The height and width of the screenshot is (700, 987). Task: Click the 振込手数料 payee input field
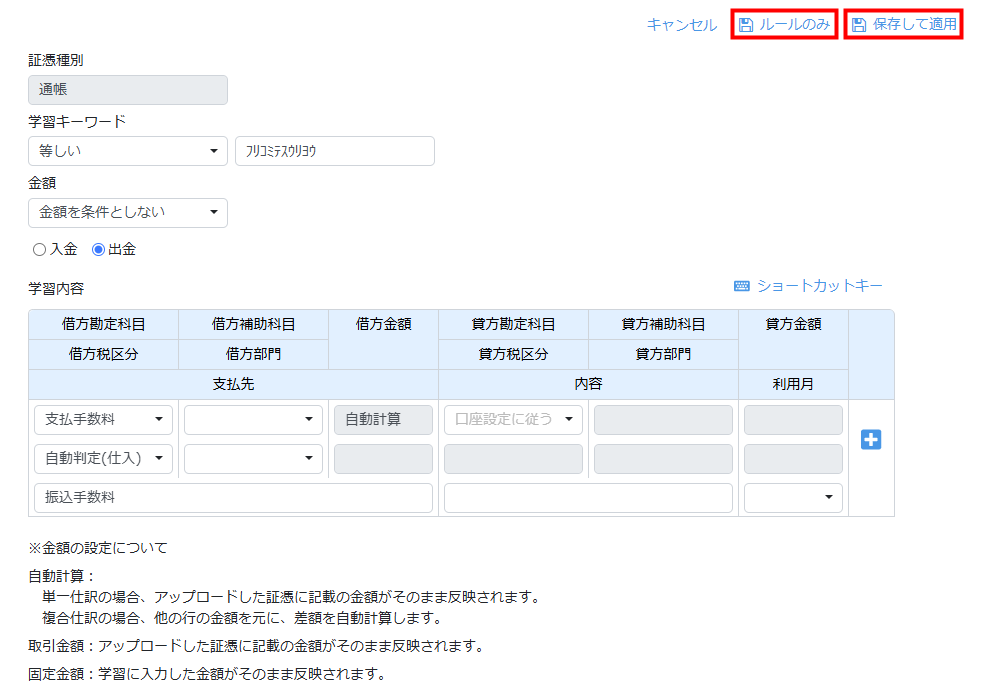pos(233,498)
